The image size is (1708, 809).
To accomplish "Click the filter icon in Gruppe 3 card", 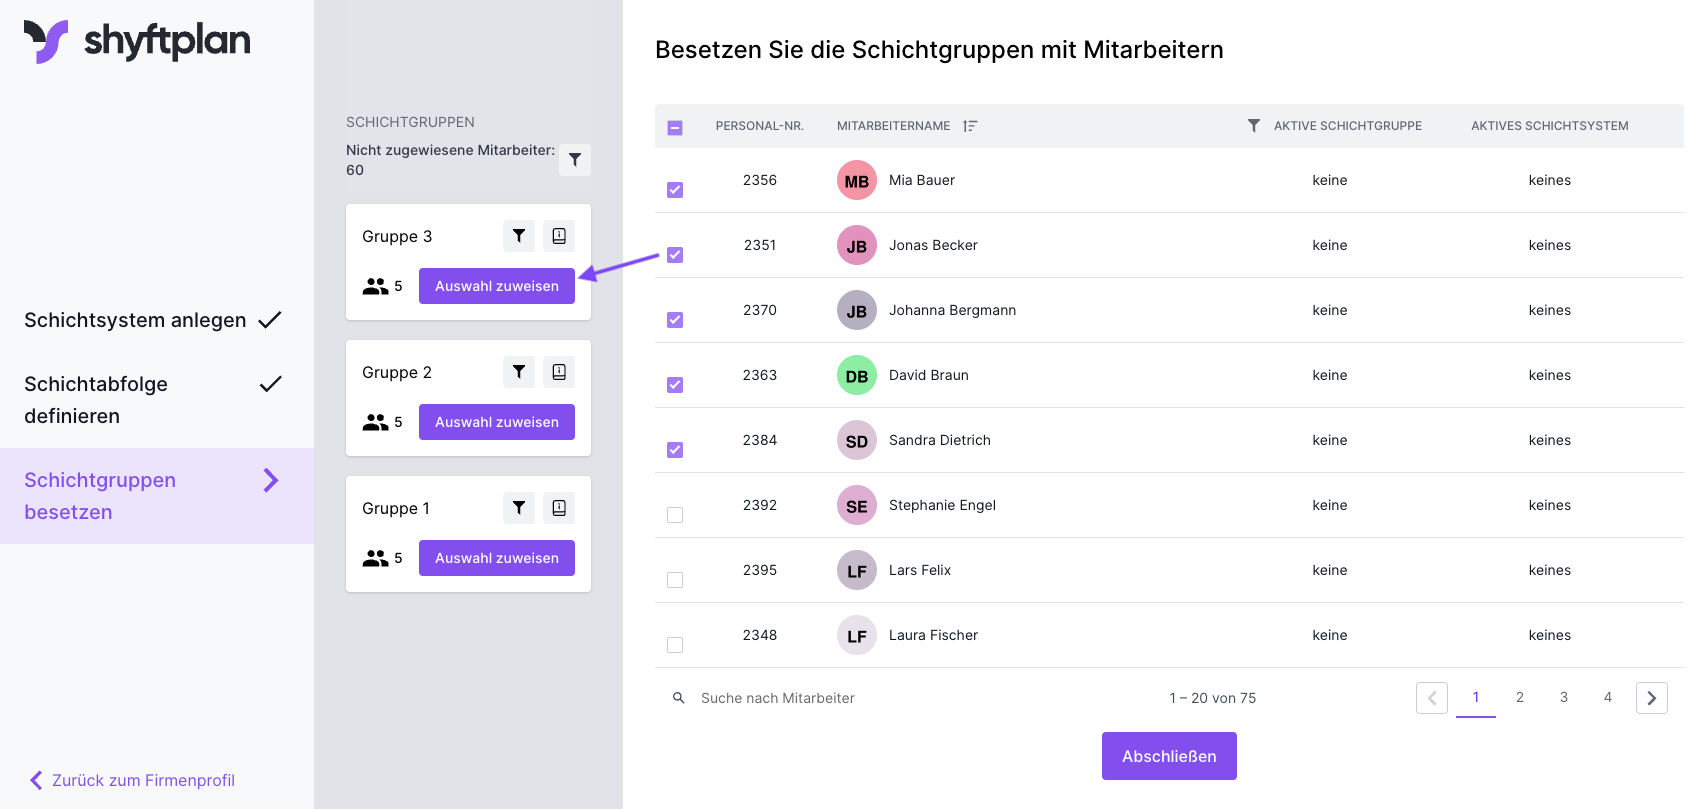I will click(518, 236).
